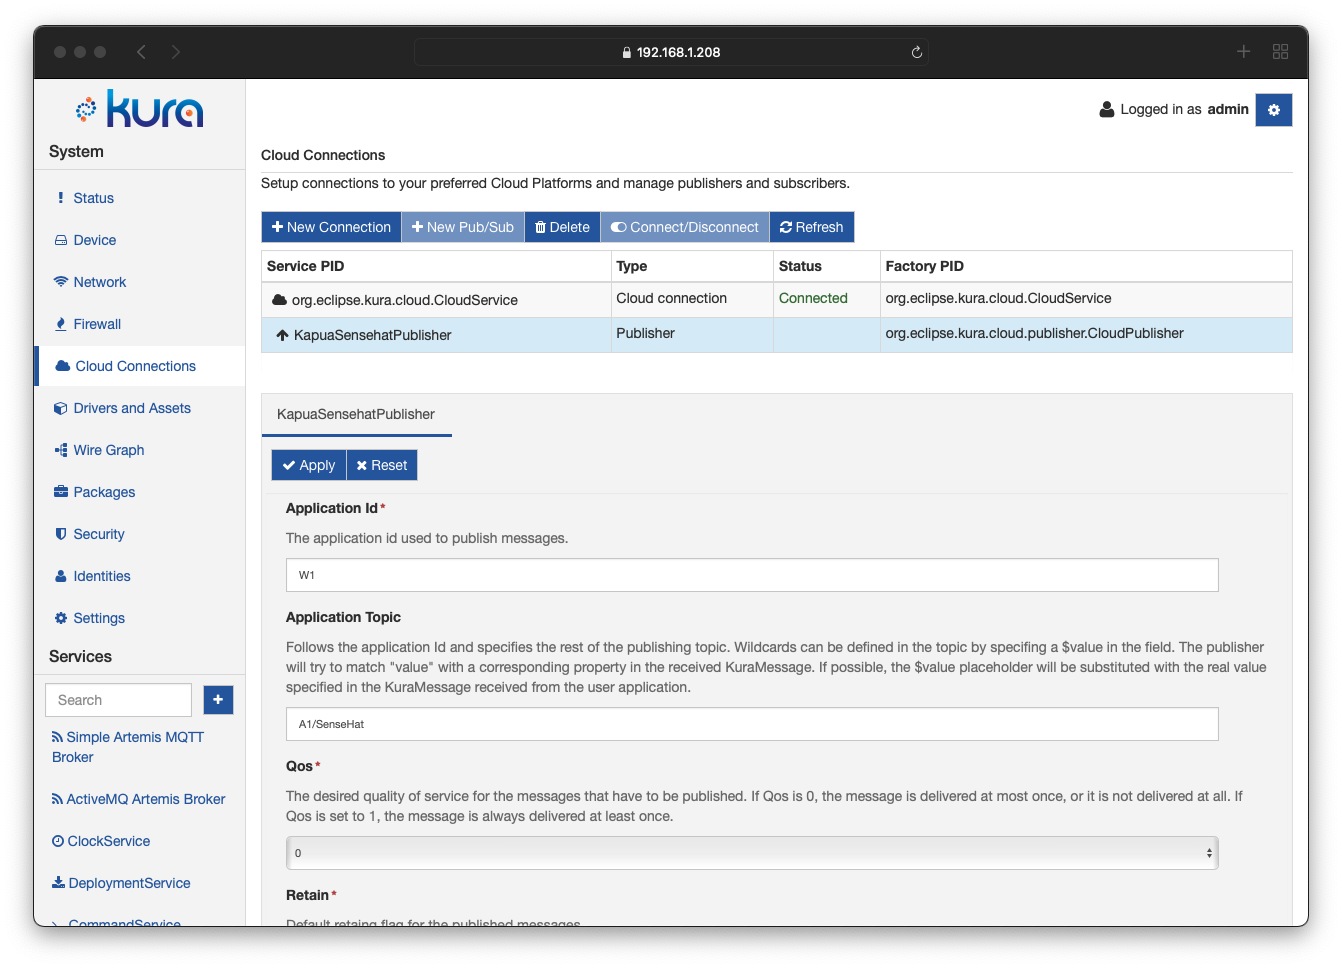Apply the publisher configuration
This screenshot has width=1342, height=968.
(309, 465)
